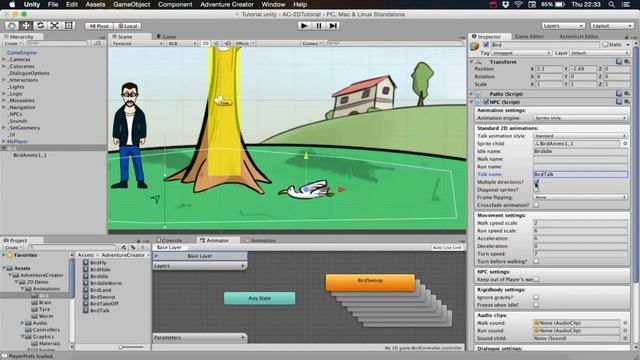Viewport: 640px width, 360px height.
Task: Collapse the Transform component
Action: tap(472, 62)
